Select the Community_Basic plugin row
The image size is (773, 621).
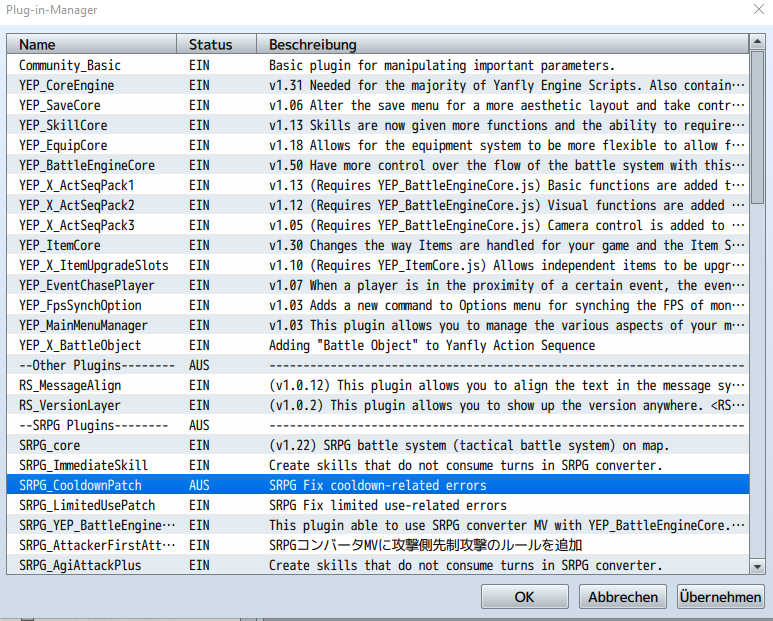click(x=378, y=66)
